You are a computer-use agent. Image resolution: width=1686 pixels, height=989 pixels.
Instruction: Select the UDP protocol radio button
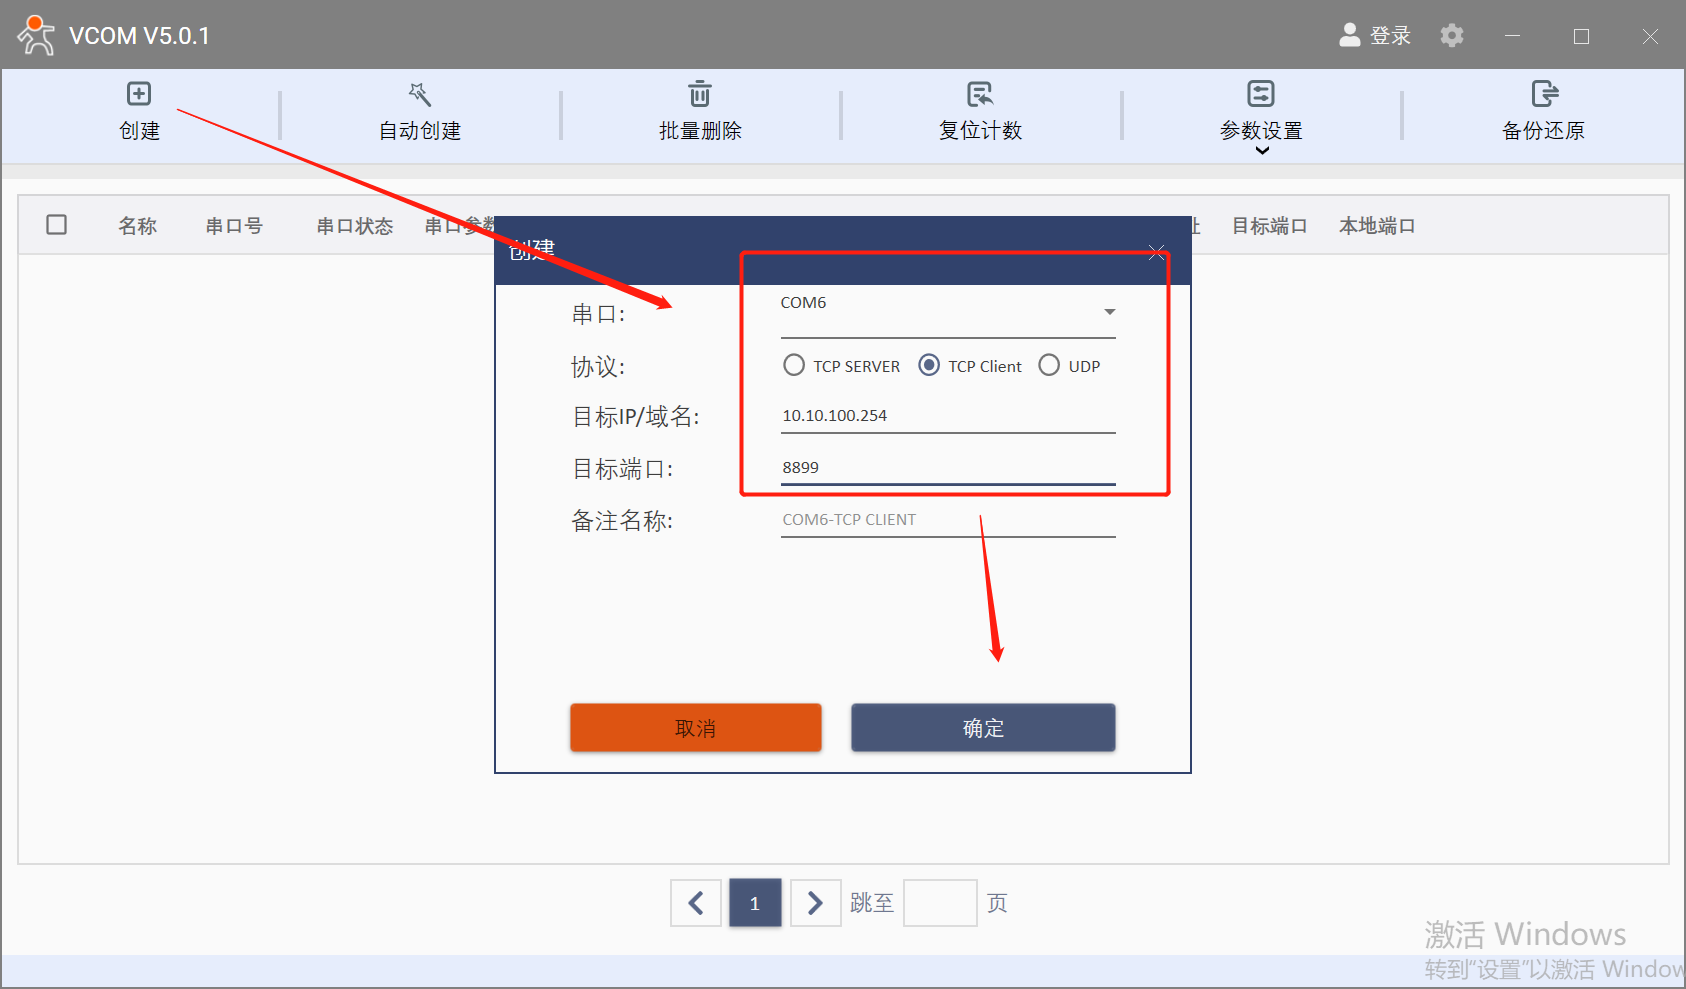(x=1049, y=365)
